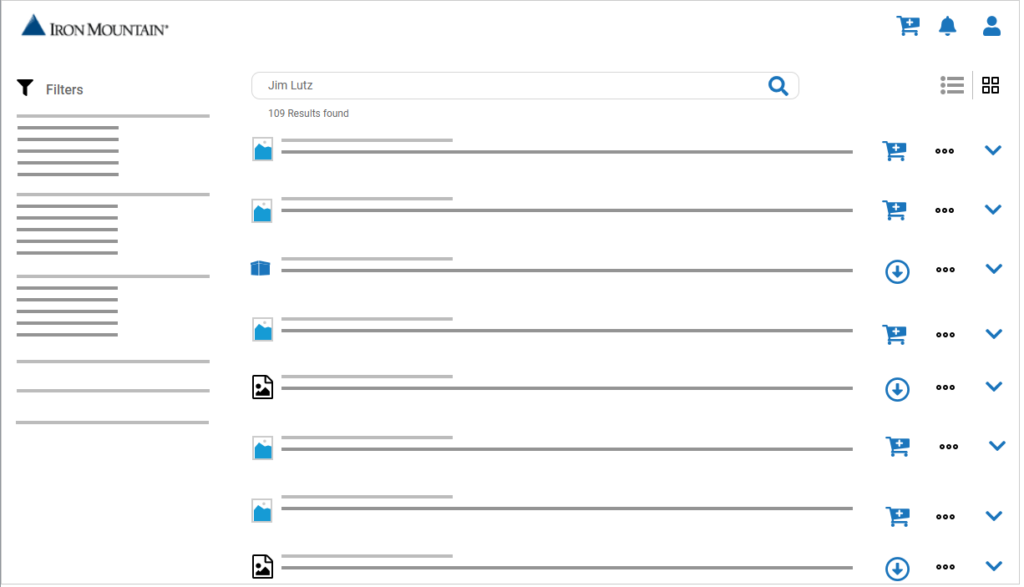Add the first result to cart
The image size is (1024, 587).
(894, 151)
